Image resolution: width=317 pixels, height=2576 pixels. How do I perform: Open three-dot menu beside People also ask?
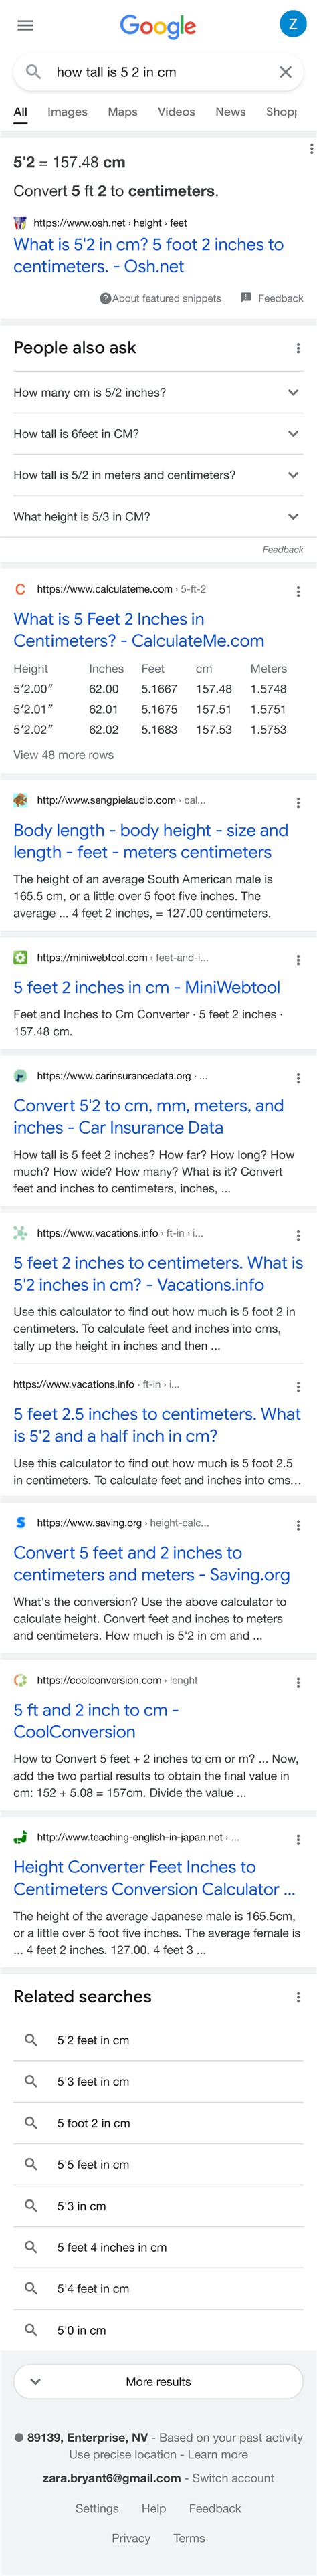click(x=298, y=348)
